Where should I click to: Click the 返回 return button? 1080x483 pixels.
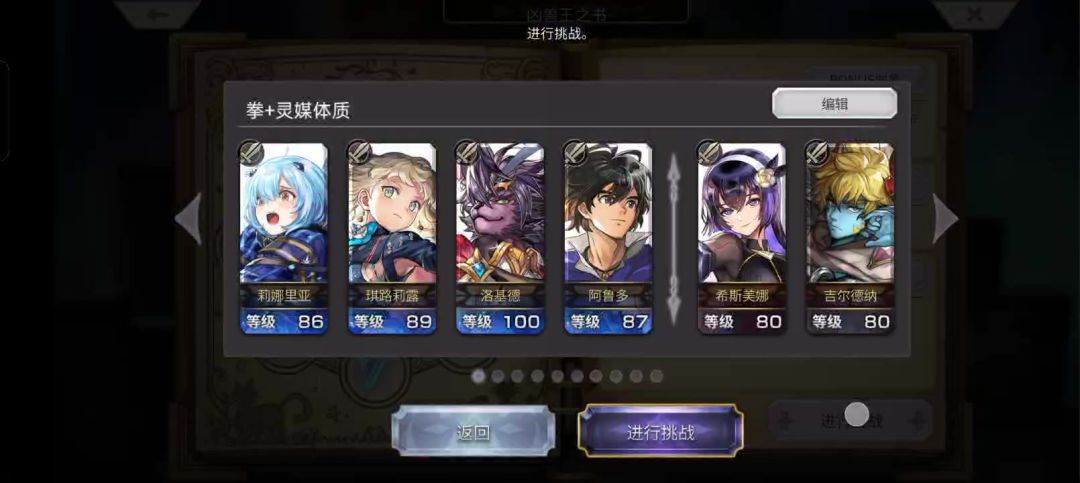coord(473,431)
